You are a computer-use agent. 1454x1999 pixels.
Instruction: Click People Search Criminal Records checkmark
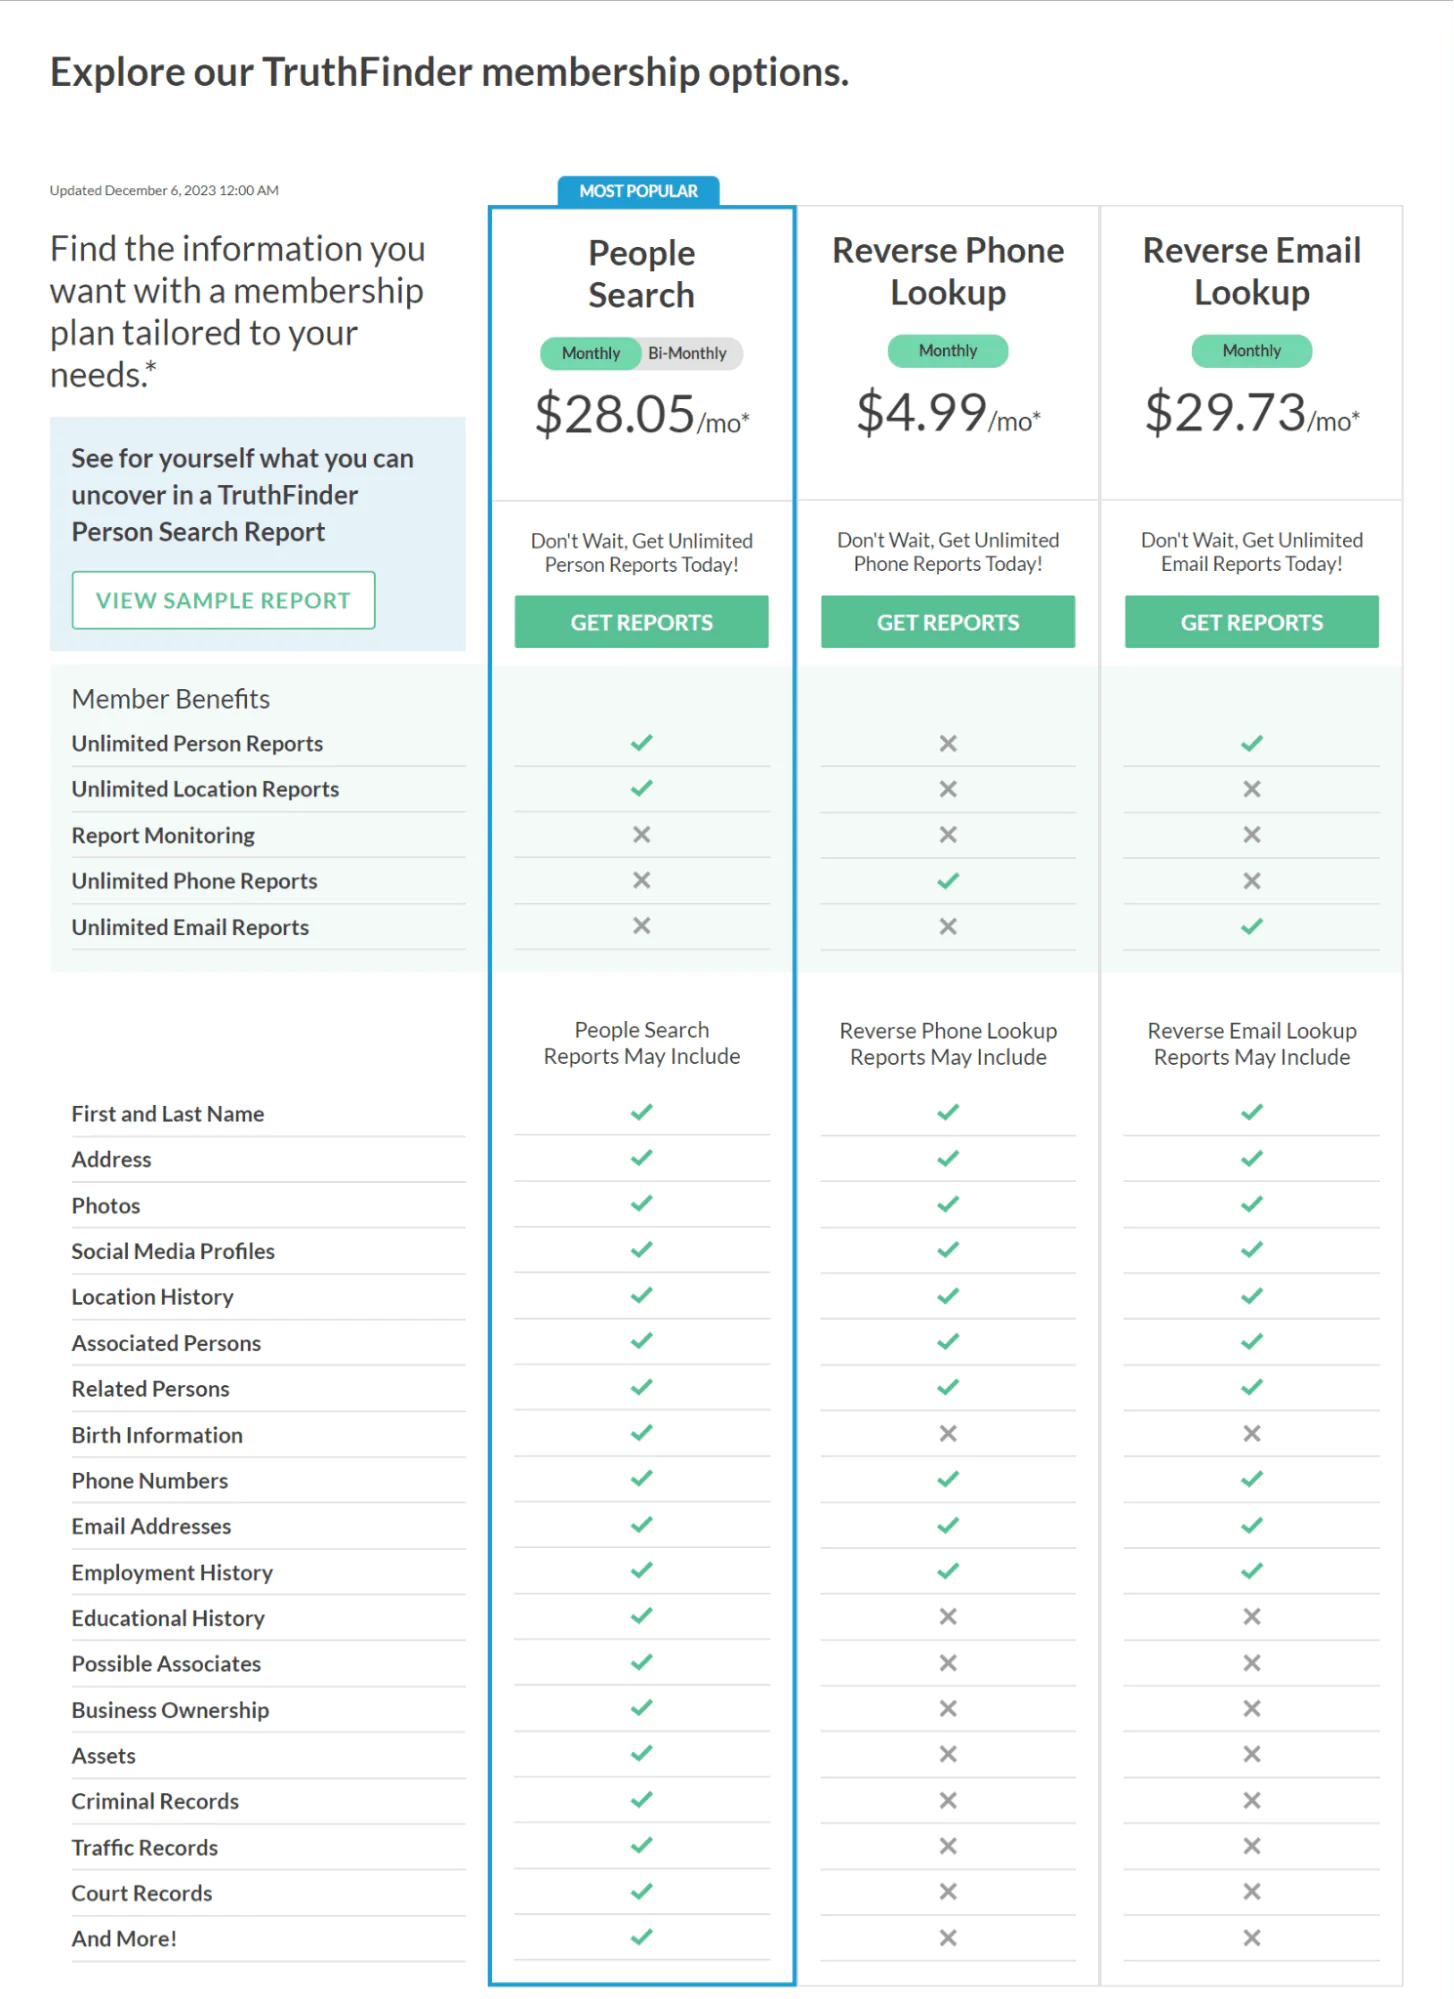click(x=641, y=1800)
